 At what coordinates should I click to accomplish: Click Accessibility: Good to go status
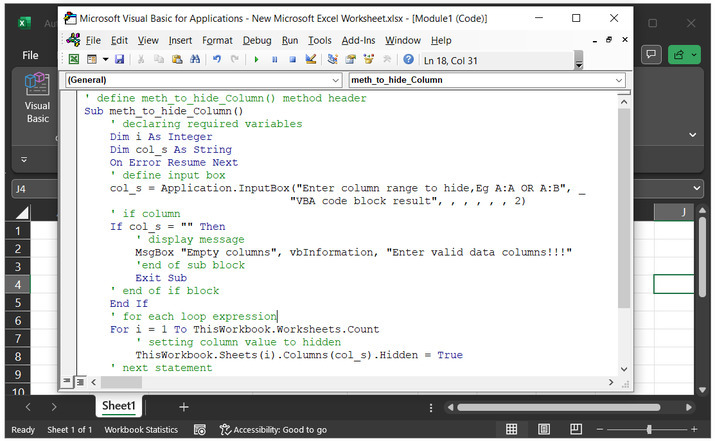point(273,430)
